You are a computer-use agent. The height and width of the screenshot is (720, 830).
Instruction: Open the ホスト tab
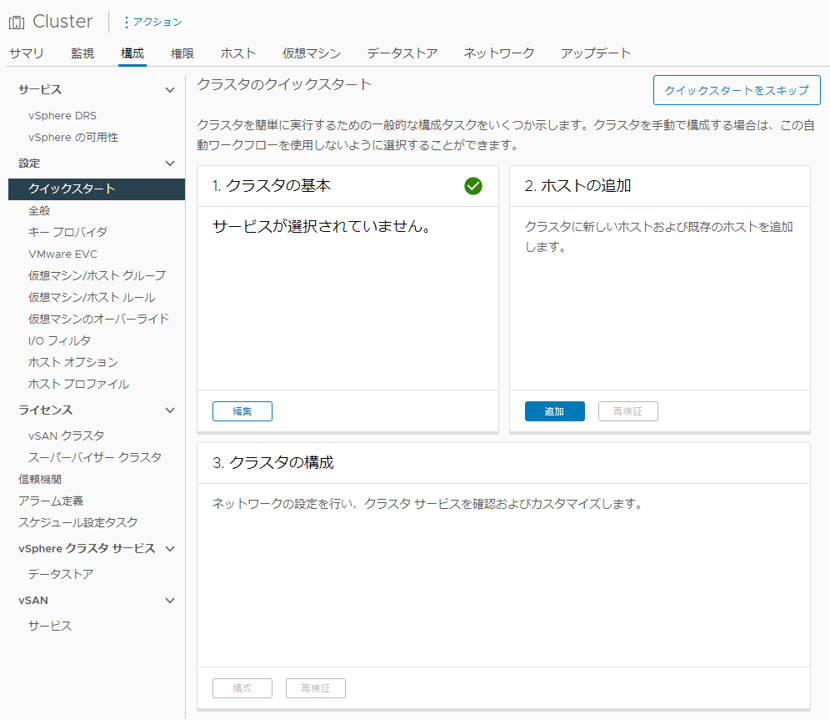(x=238, y=53)
